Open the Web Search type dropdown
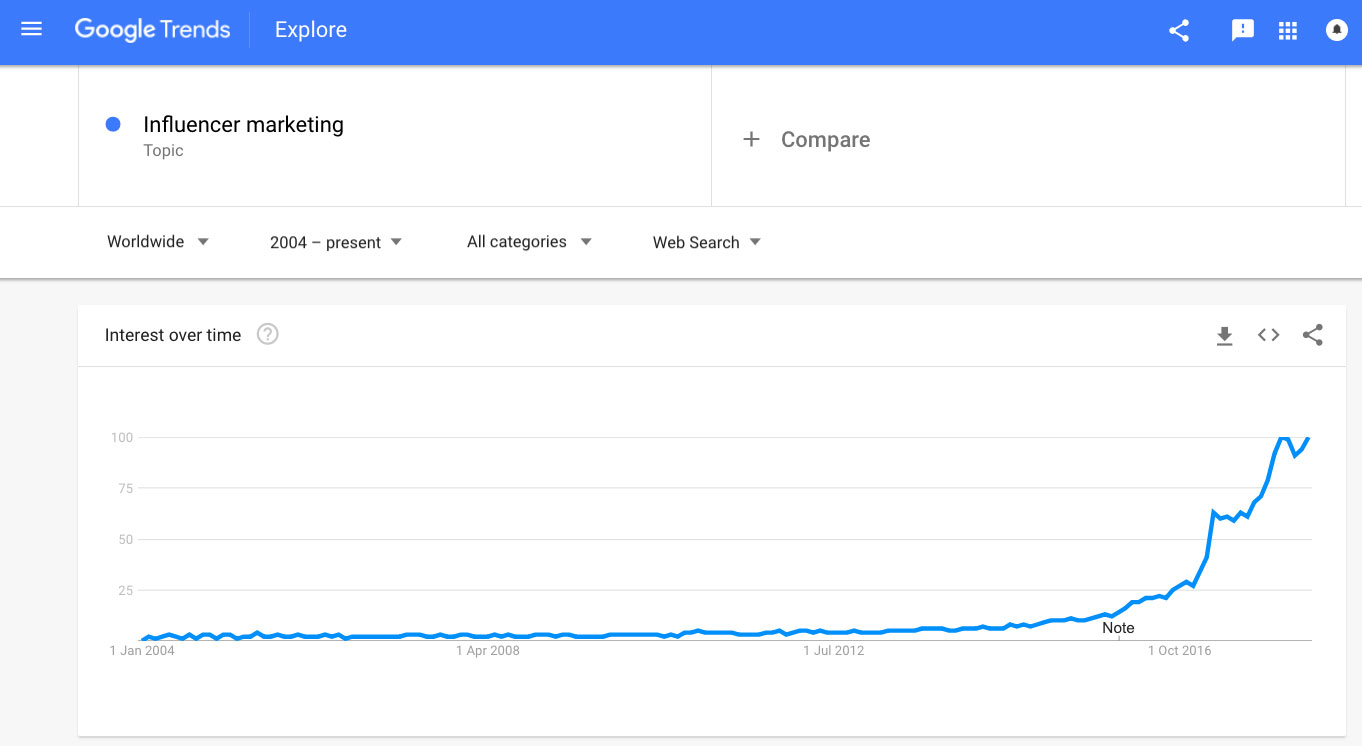 click(706, 242)
